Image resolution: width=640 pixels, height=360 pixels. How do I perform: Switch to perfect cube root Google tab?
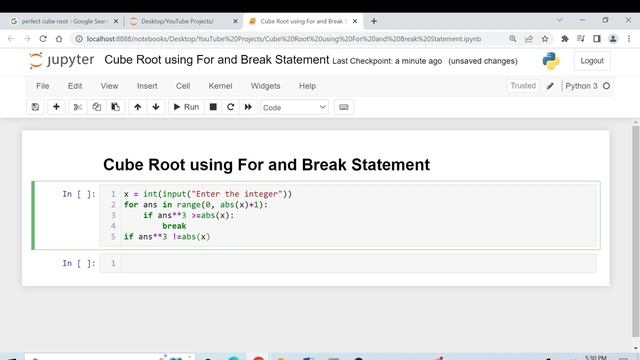click(63, 21)
